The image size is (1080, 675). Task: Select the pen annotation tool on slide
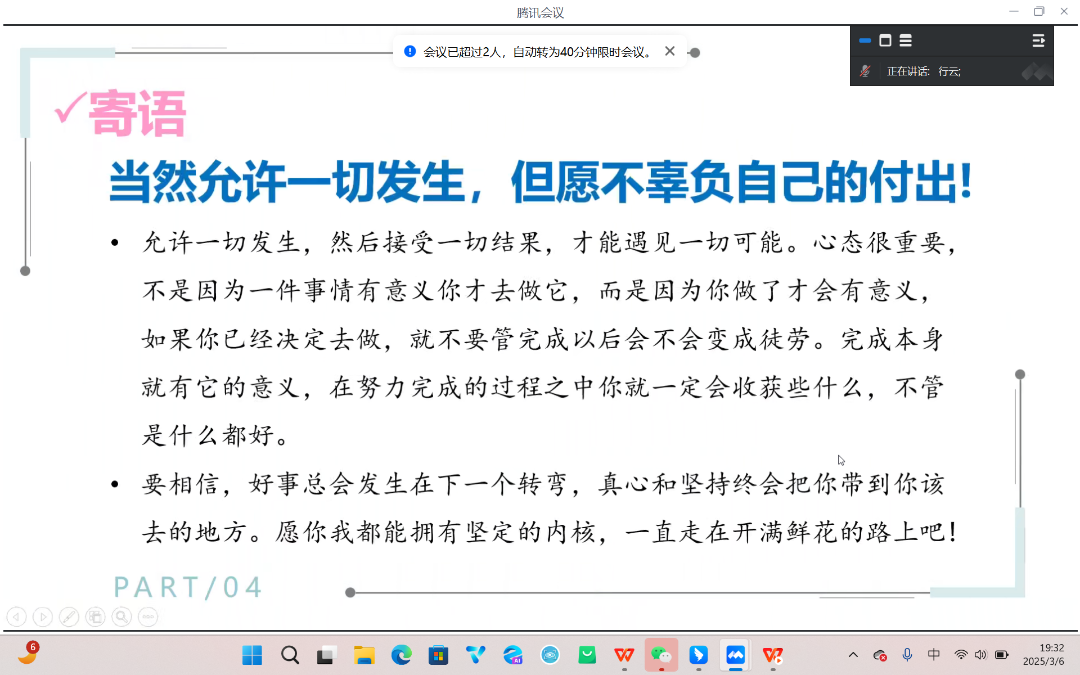coord(69,617)
